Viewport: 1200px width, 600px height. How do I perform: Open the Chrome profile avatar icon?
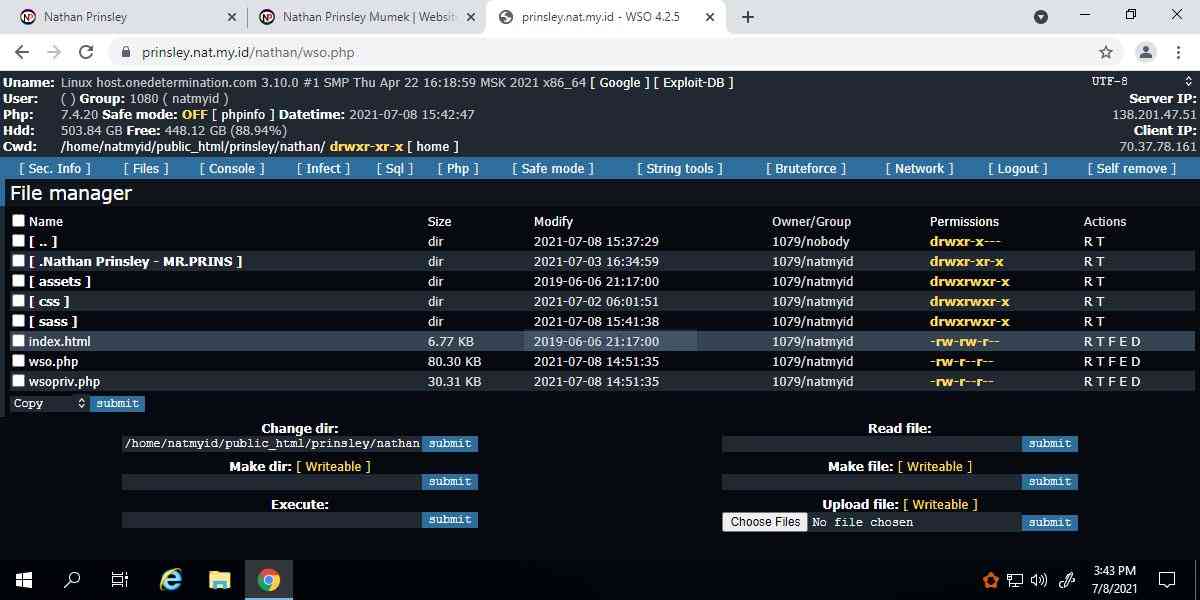1146,52
